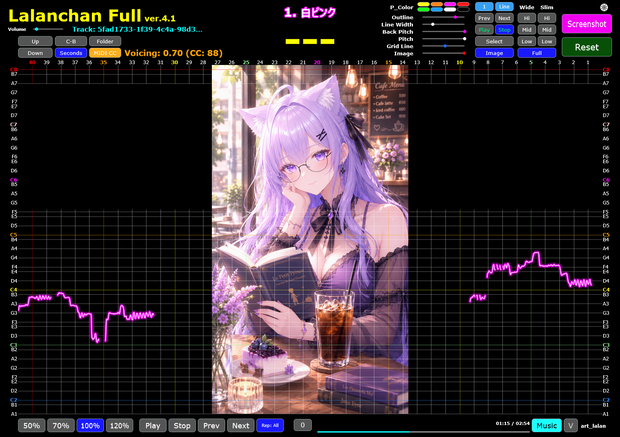
Task: Click the green Play button in top panel
Action: pos(484,30)
